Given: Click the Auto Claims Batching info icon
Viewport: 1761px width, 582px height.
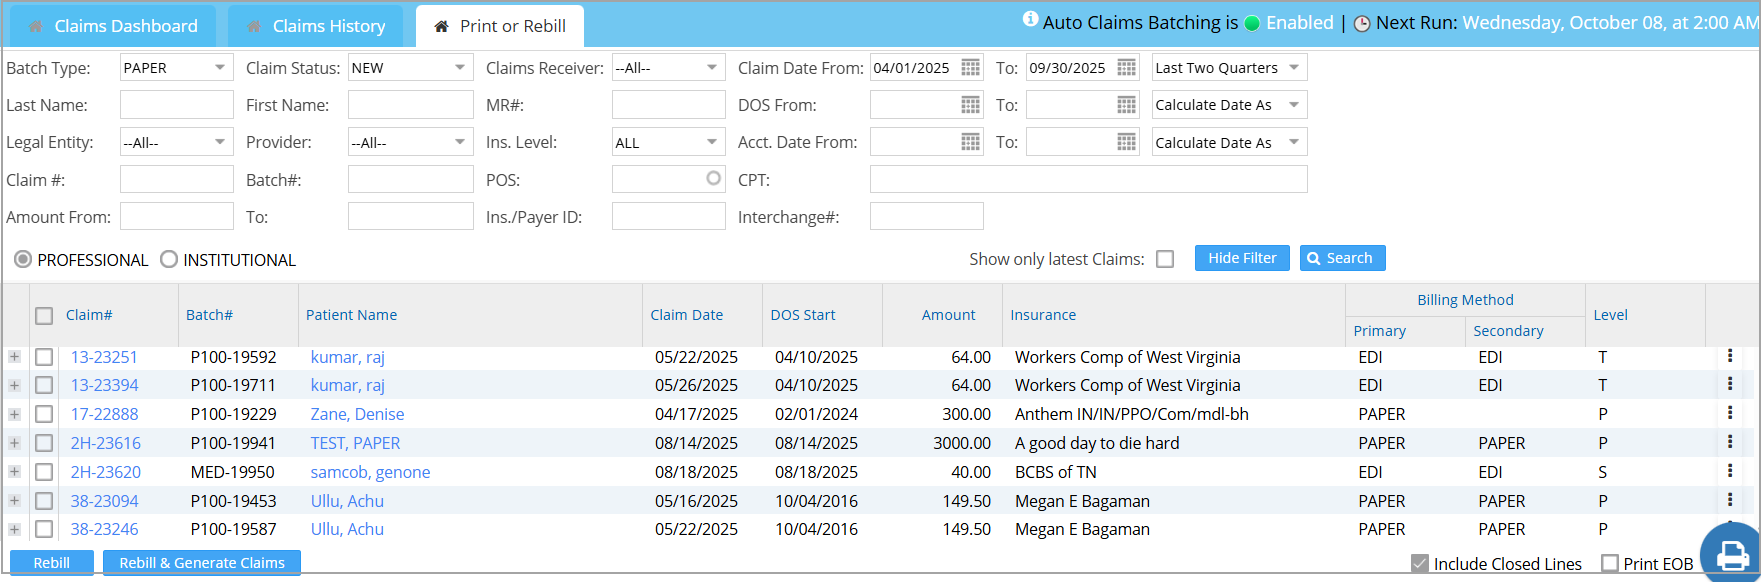Looking at the screenshot, I should point(1030,20).
